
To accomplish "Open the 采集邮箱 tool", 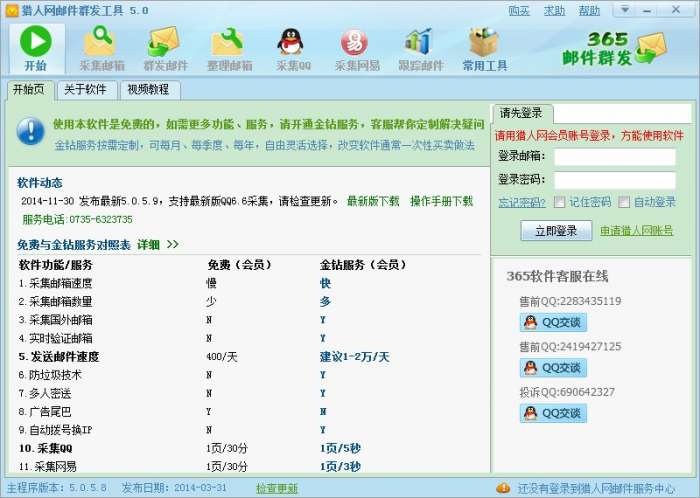I will pyautogui.click(x=102, y=49).
